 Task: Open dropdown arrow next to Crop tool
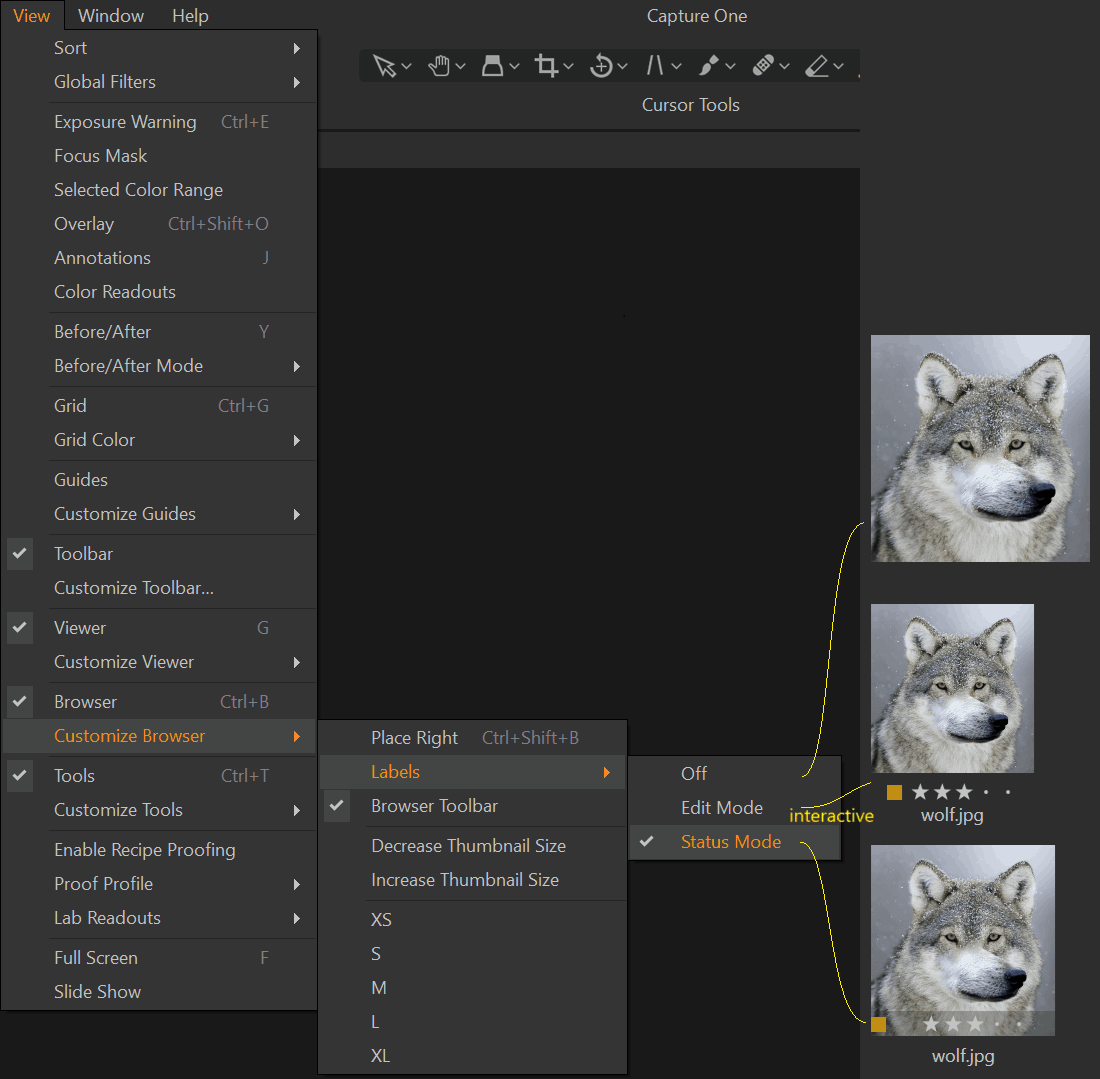tap(568, 67)
